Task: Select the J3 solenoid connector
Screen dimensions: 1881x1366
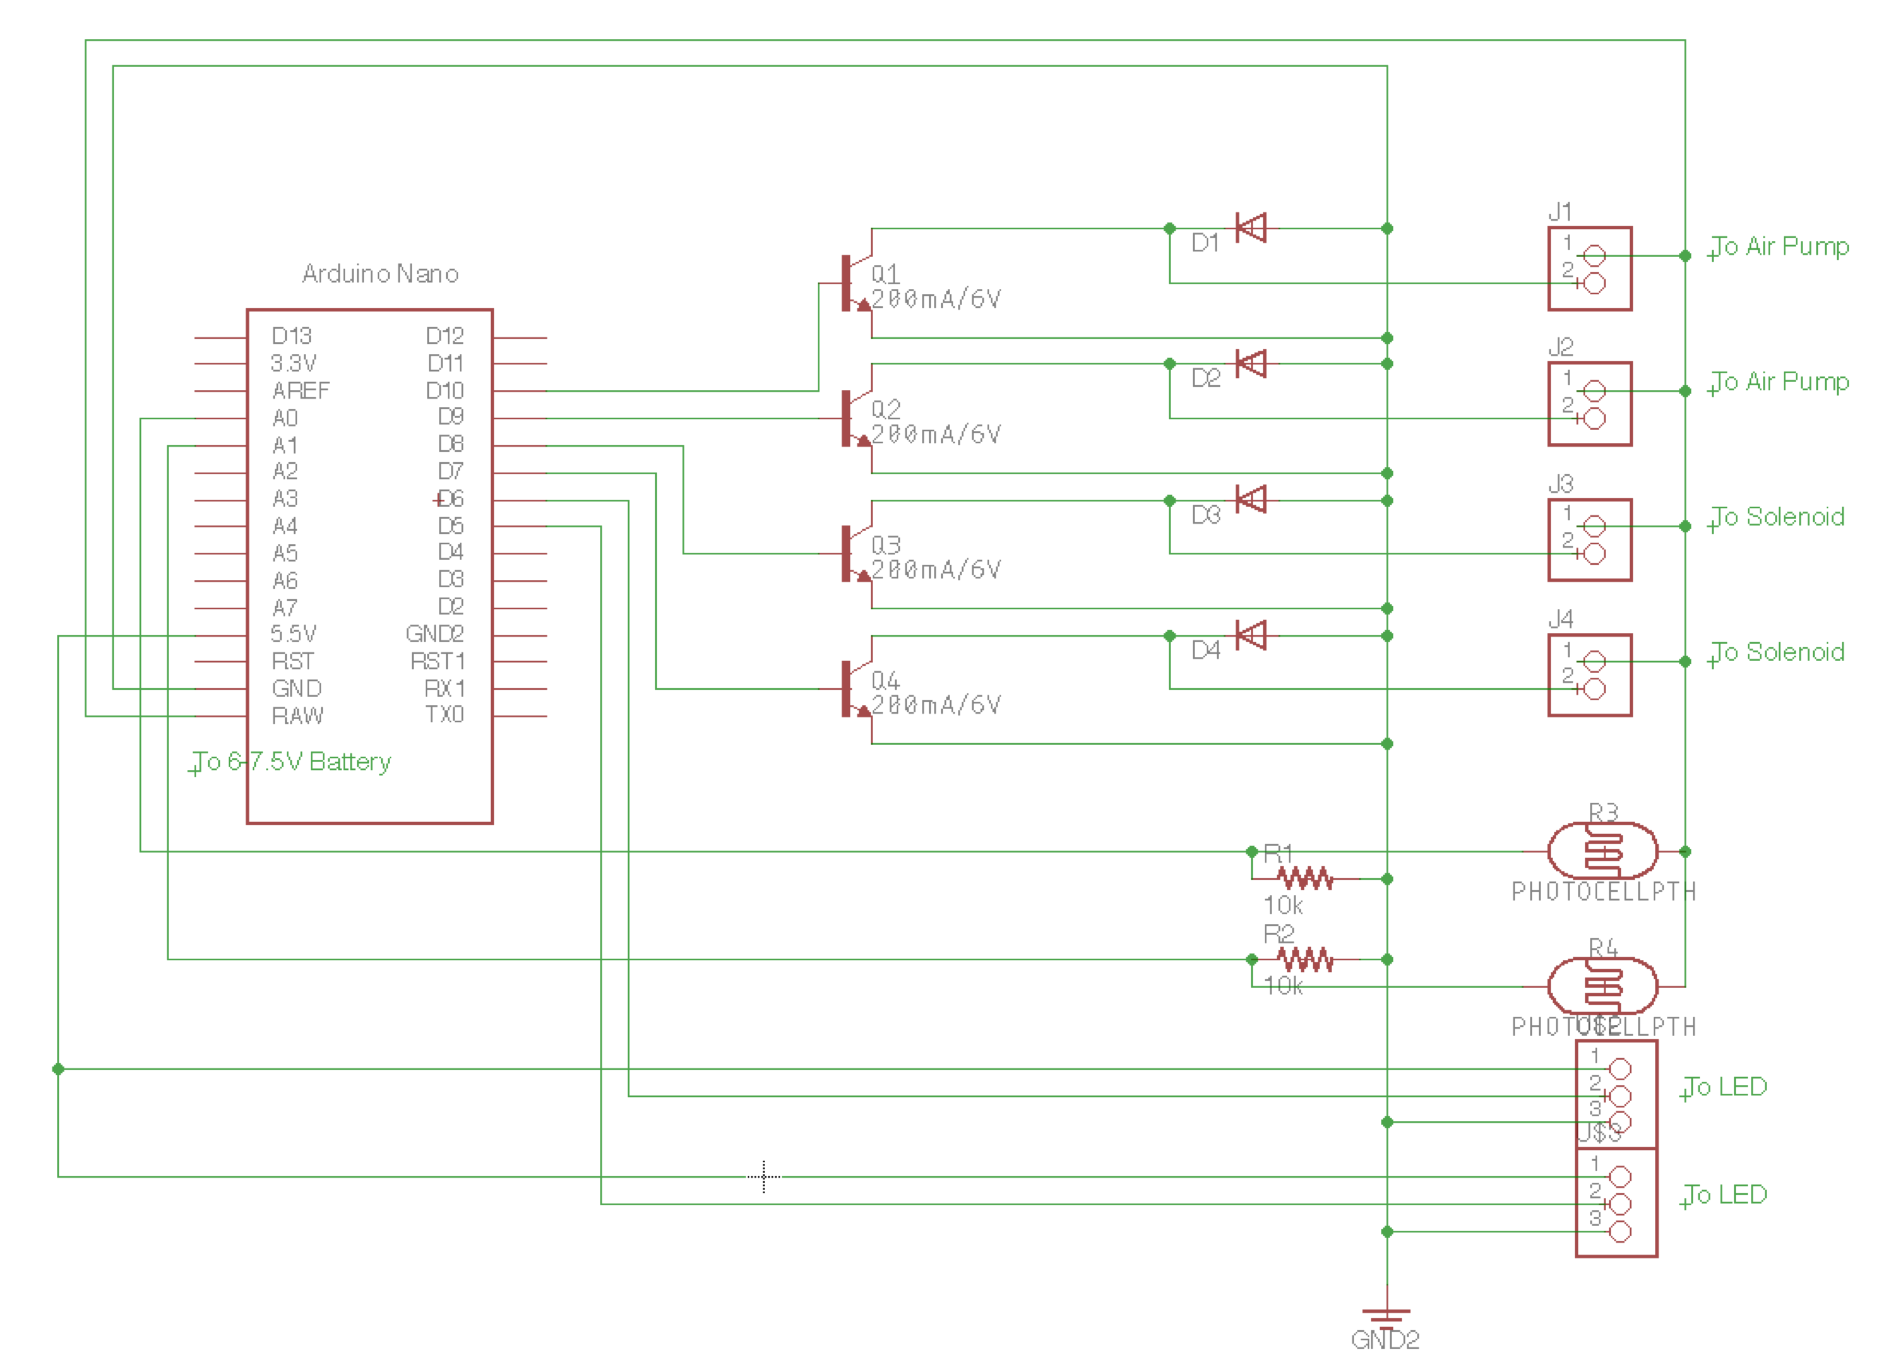Action: point(1590,540)
